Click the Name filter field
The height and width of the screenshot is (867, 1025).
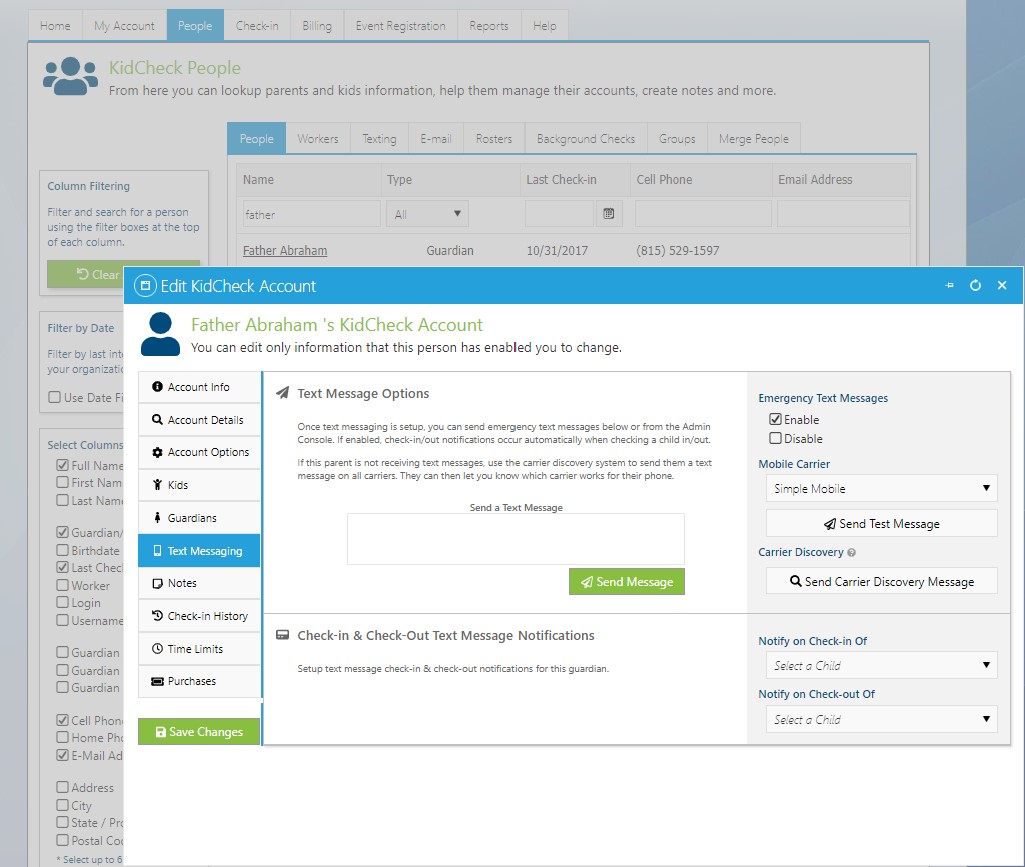coord(311,214)
